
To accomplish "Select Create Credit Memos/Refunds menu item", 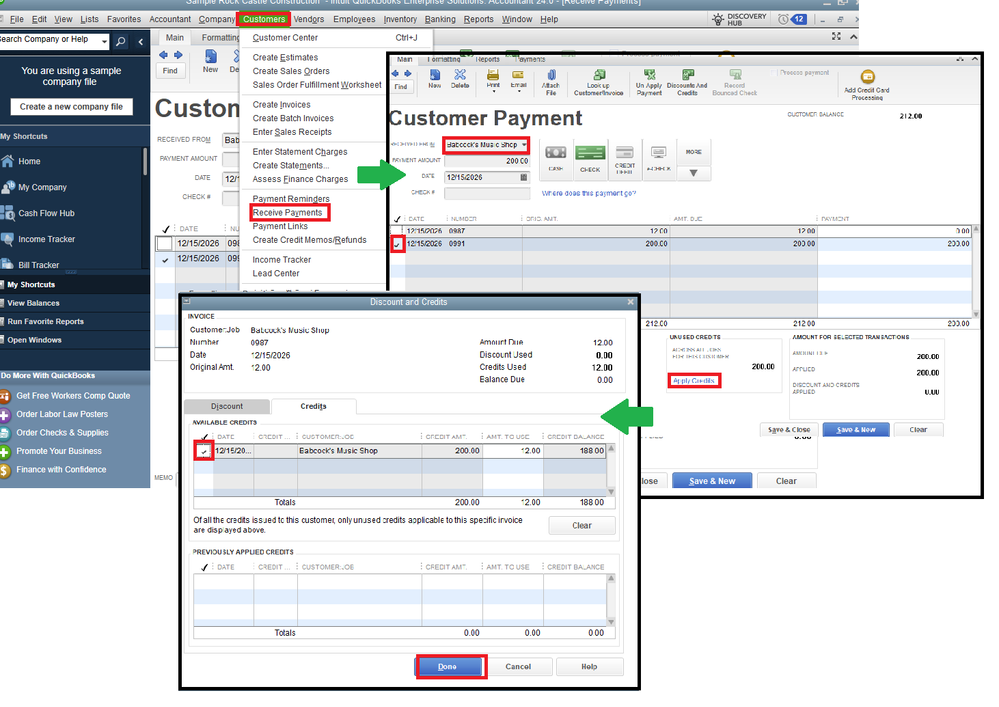I will pos(310,240).
